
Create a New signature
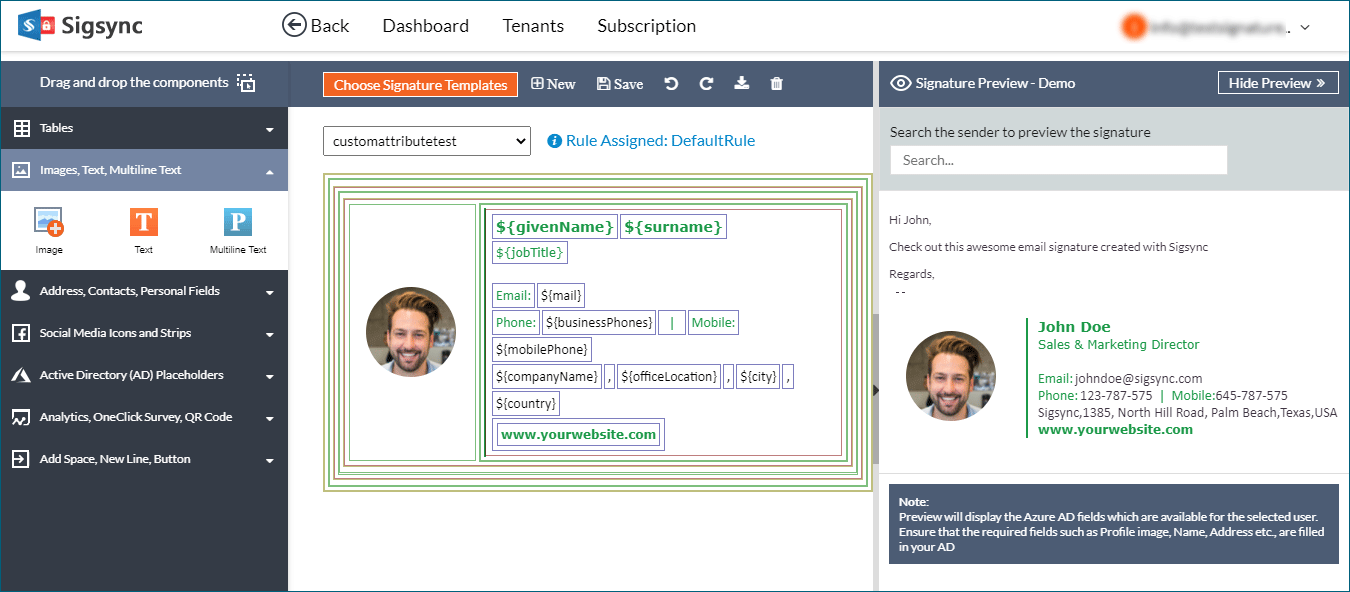[553, 84]
